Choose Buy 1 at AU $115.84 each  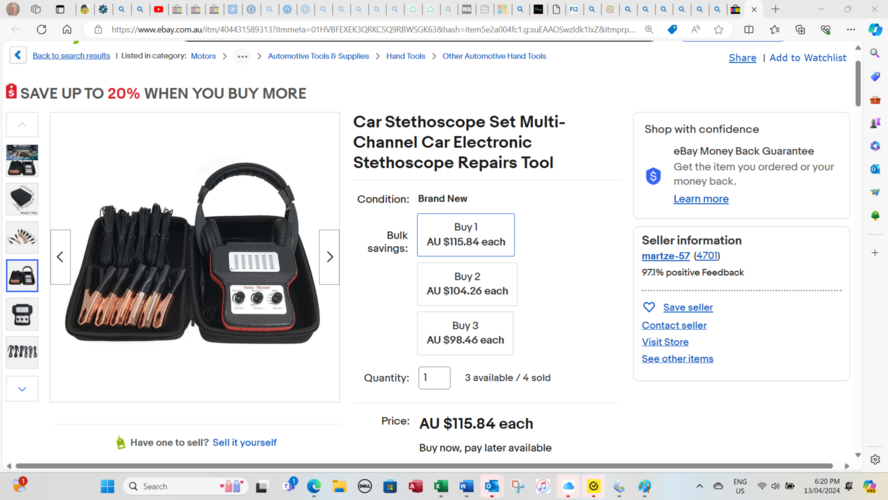pyautogui.click(x=466, y=234)
